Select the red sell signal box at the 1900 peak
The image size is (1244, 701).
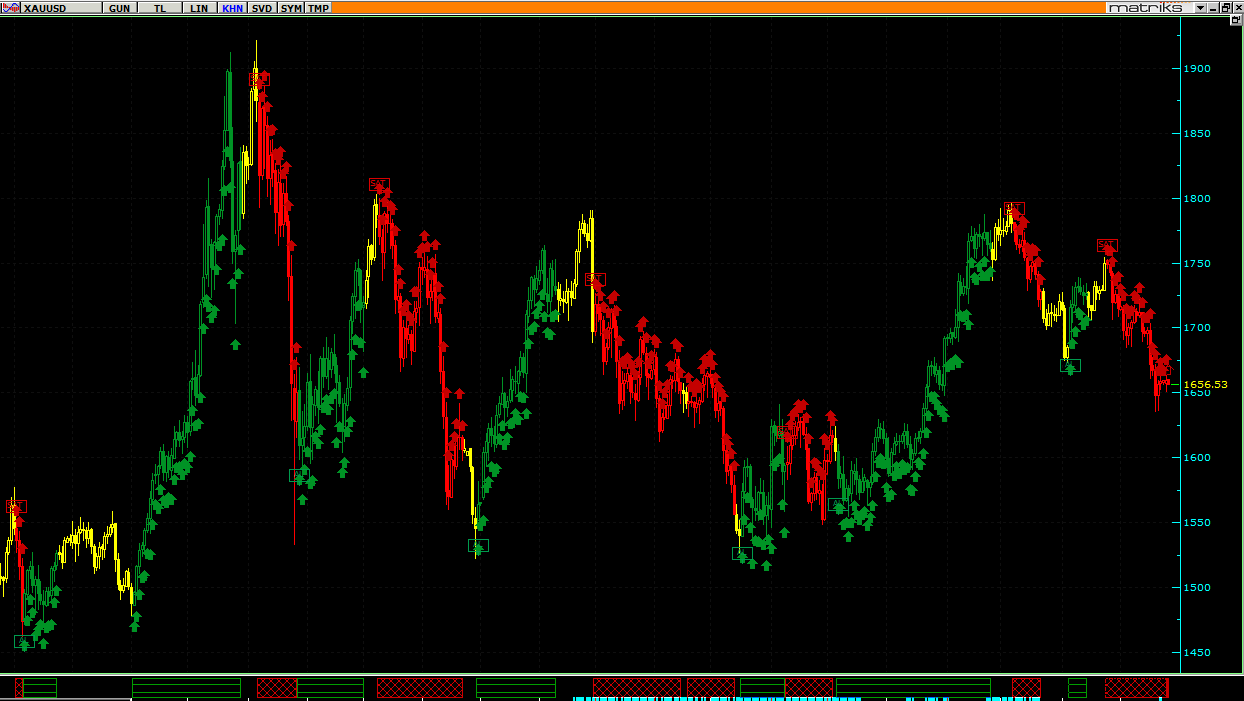click(260, 79)
